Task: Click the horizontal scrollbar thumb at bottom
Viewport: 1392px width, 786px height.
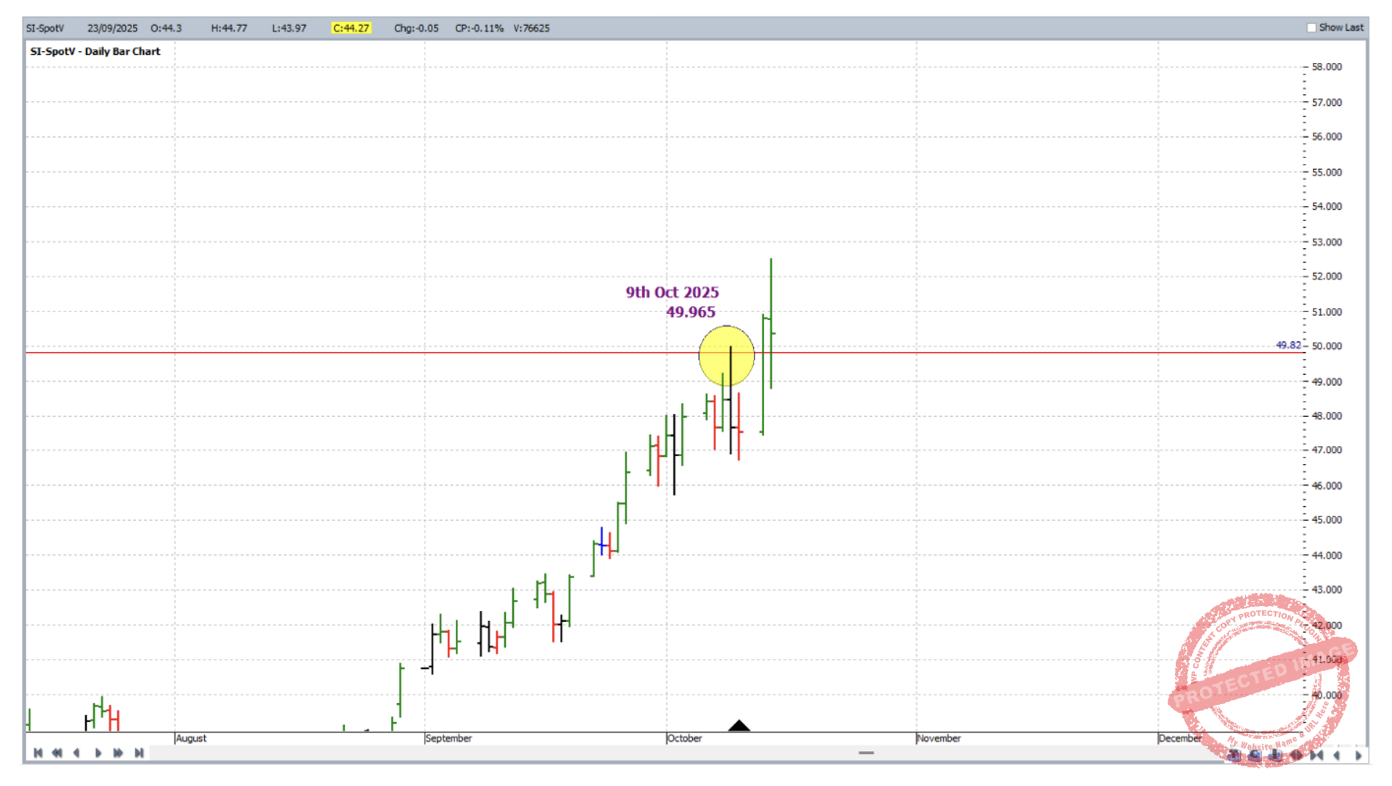Action: [x=866, y=753]
